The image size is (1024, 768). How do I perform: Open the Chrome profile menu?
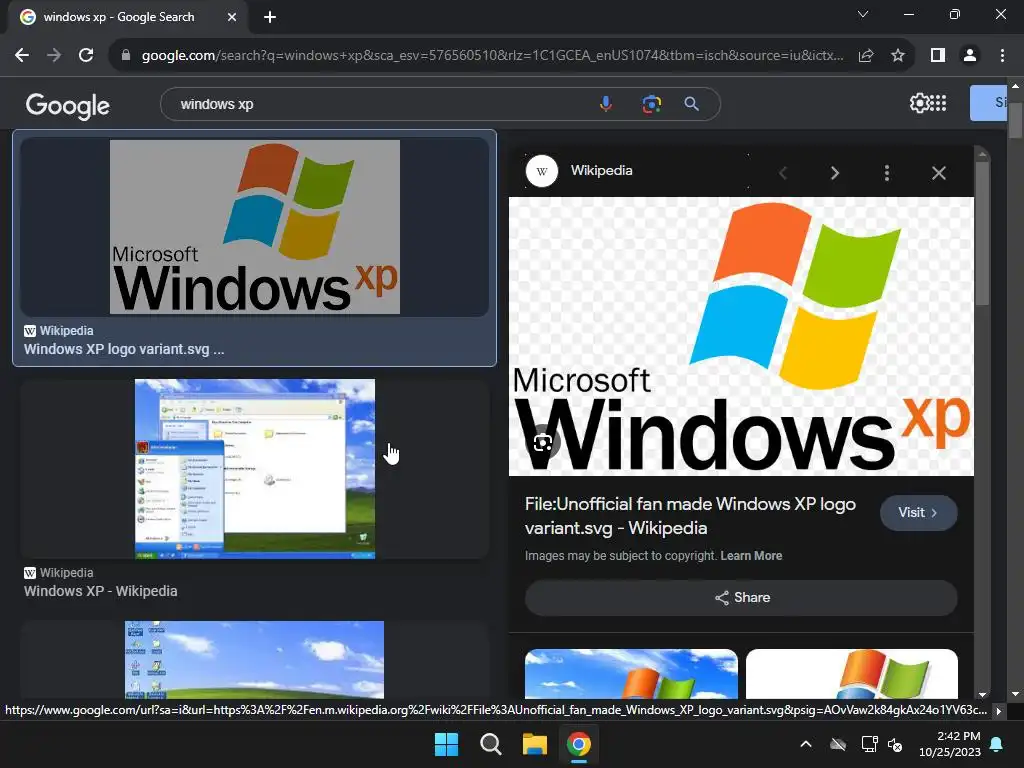point(970,56)
